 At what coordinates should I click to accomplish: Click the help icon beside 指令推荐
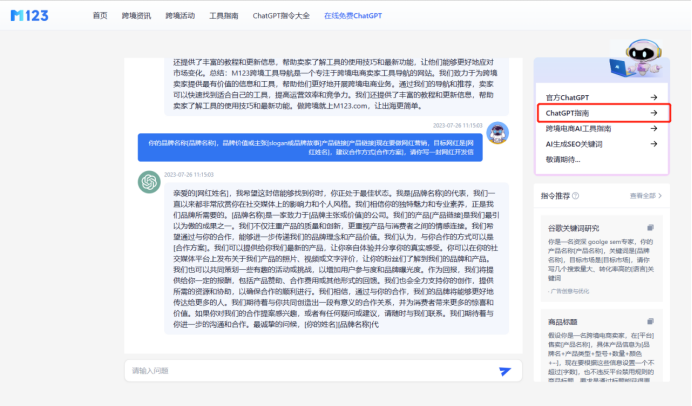click(575, 196)
